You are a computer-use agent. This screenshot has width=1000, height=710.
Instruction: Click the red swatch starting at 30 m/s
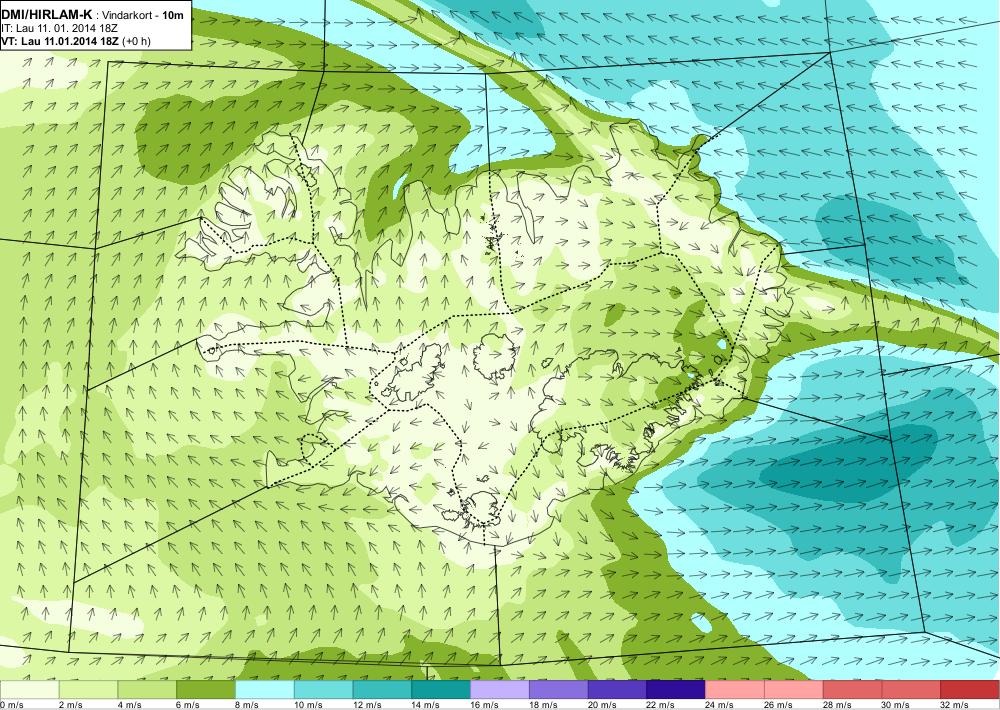(911, 690)
